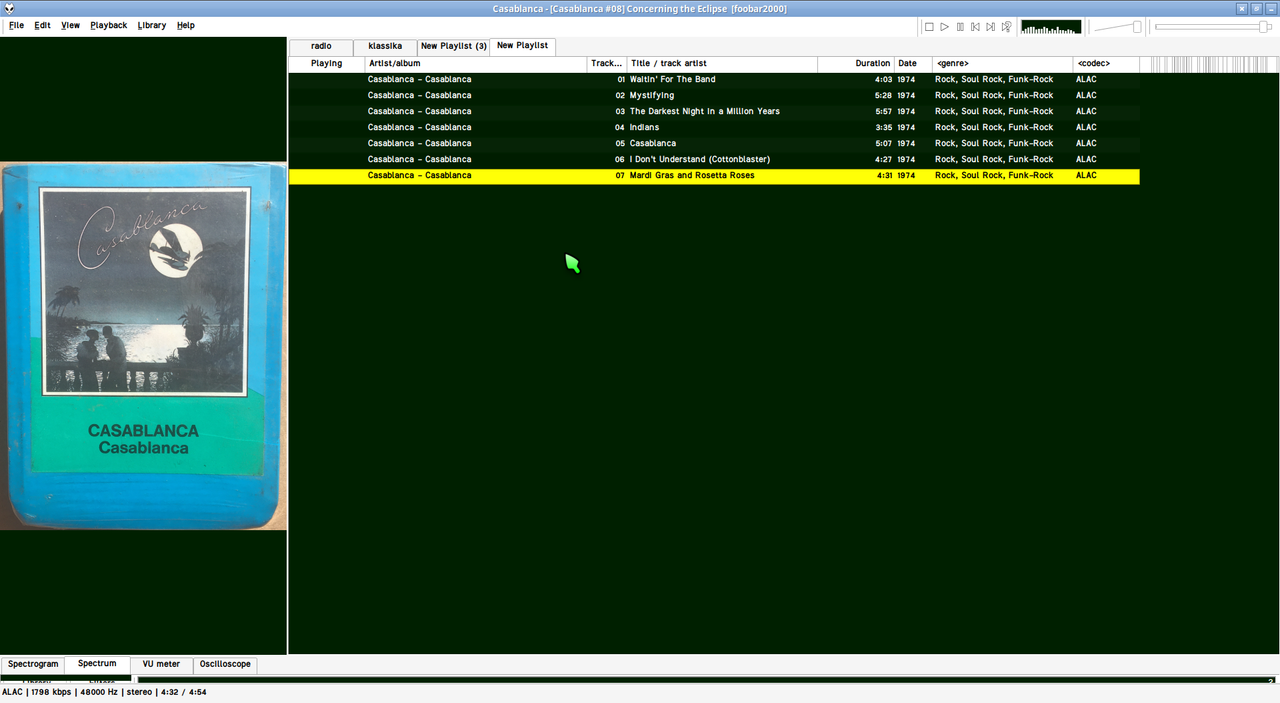Open the Playback menu
1280x703 pixels.
pyautogui.click(x=108, y=25)
